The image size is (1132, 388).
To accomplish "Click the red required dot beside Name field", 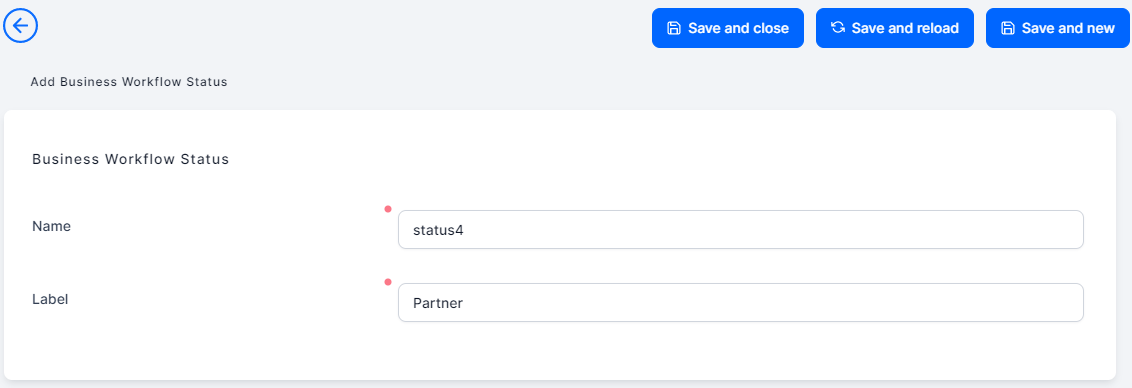I will 388,210.
